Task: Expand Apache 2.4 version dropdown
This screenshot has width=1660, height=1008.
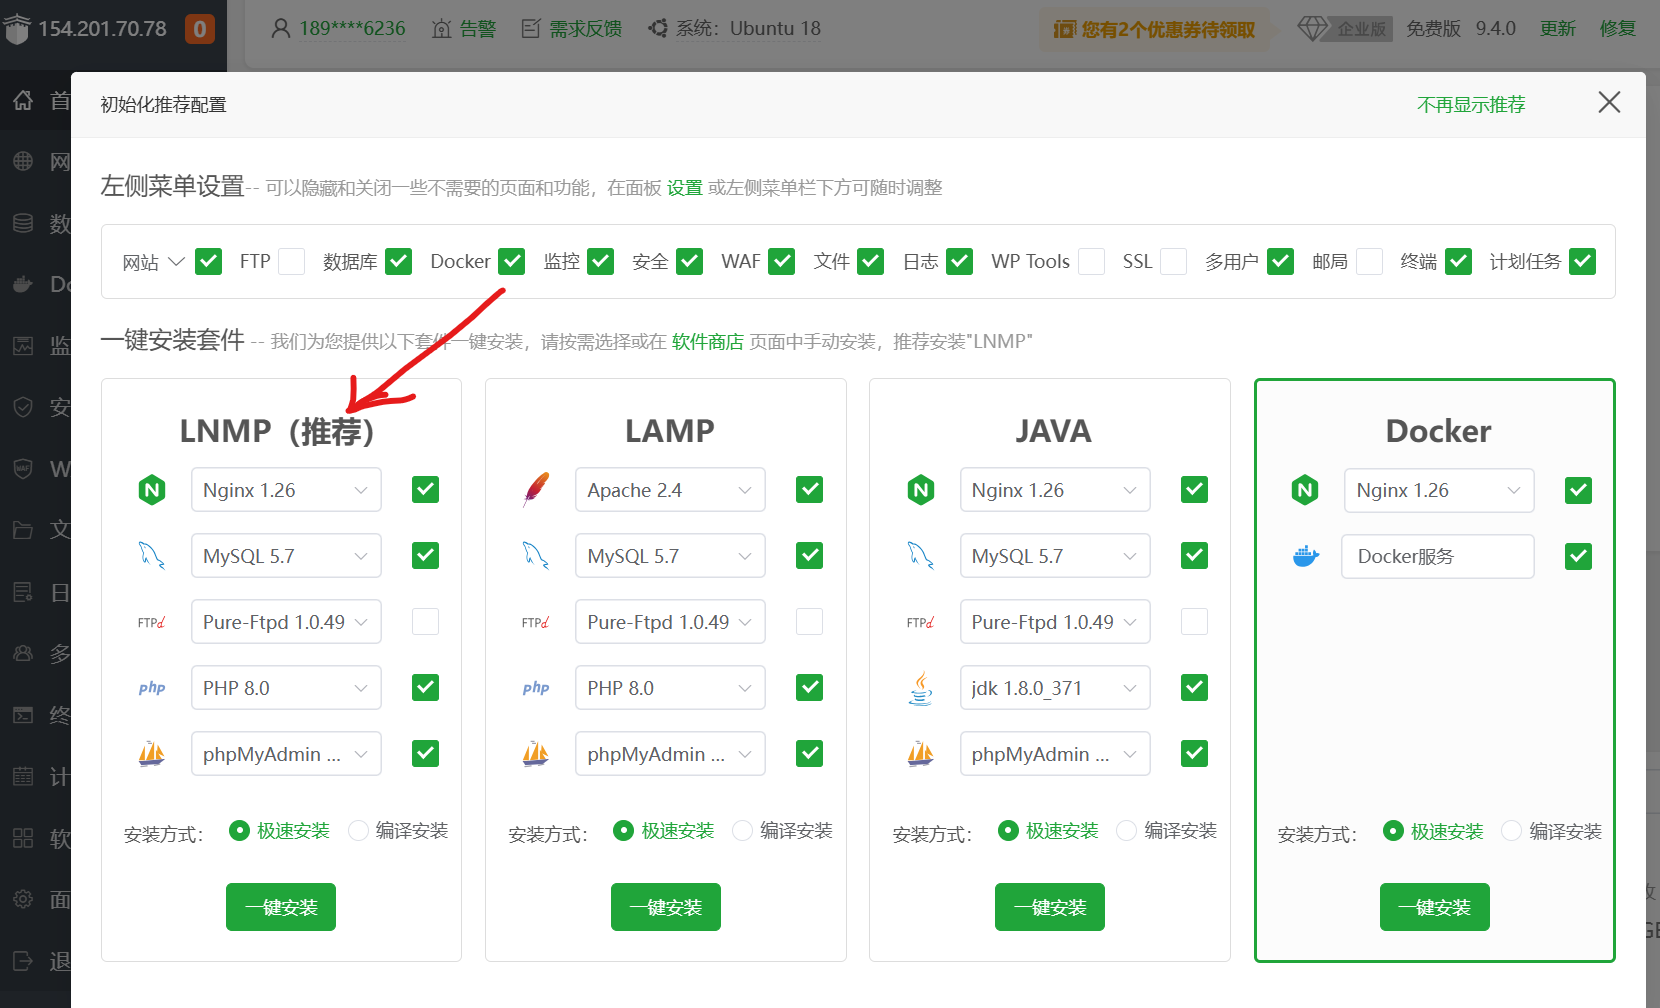Action: coord(670,490)
